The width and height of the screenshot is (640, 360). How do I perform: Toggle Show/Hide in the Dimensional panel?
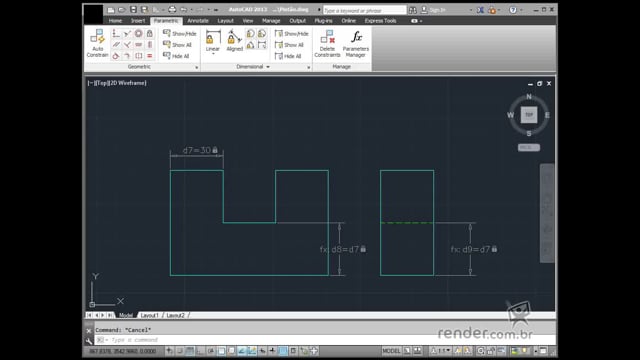(291, 33)
